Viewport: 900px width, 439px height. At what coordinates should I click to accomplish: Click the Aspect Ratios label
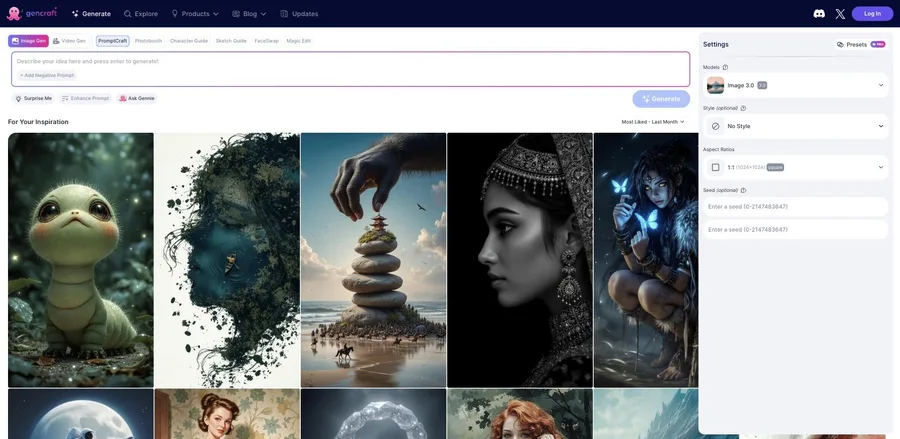(x=719, y=149)
